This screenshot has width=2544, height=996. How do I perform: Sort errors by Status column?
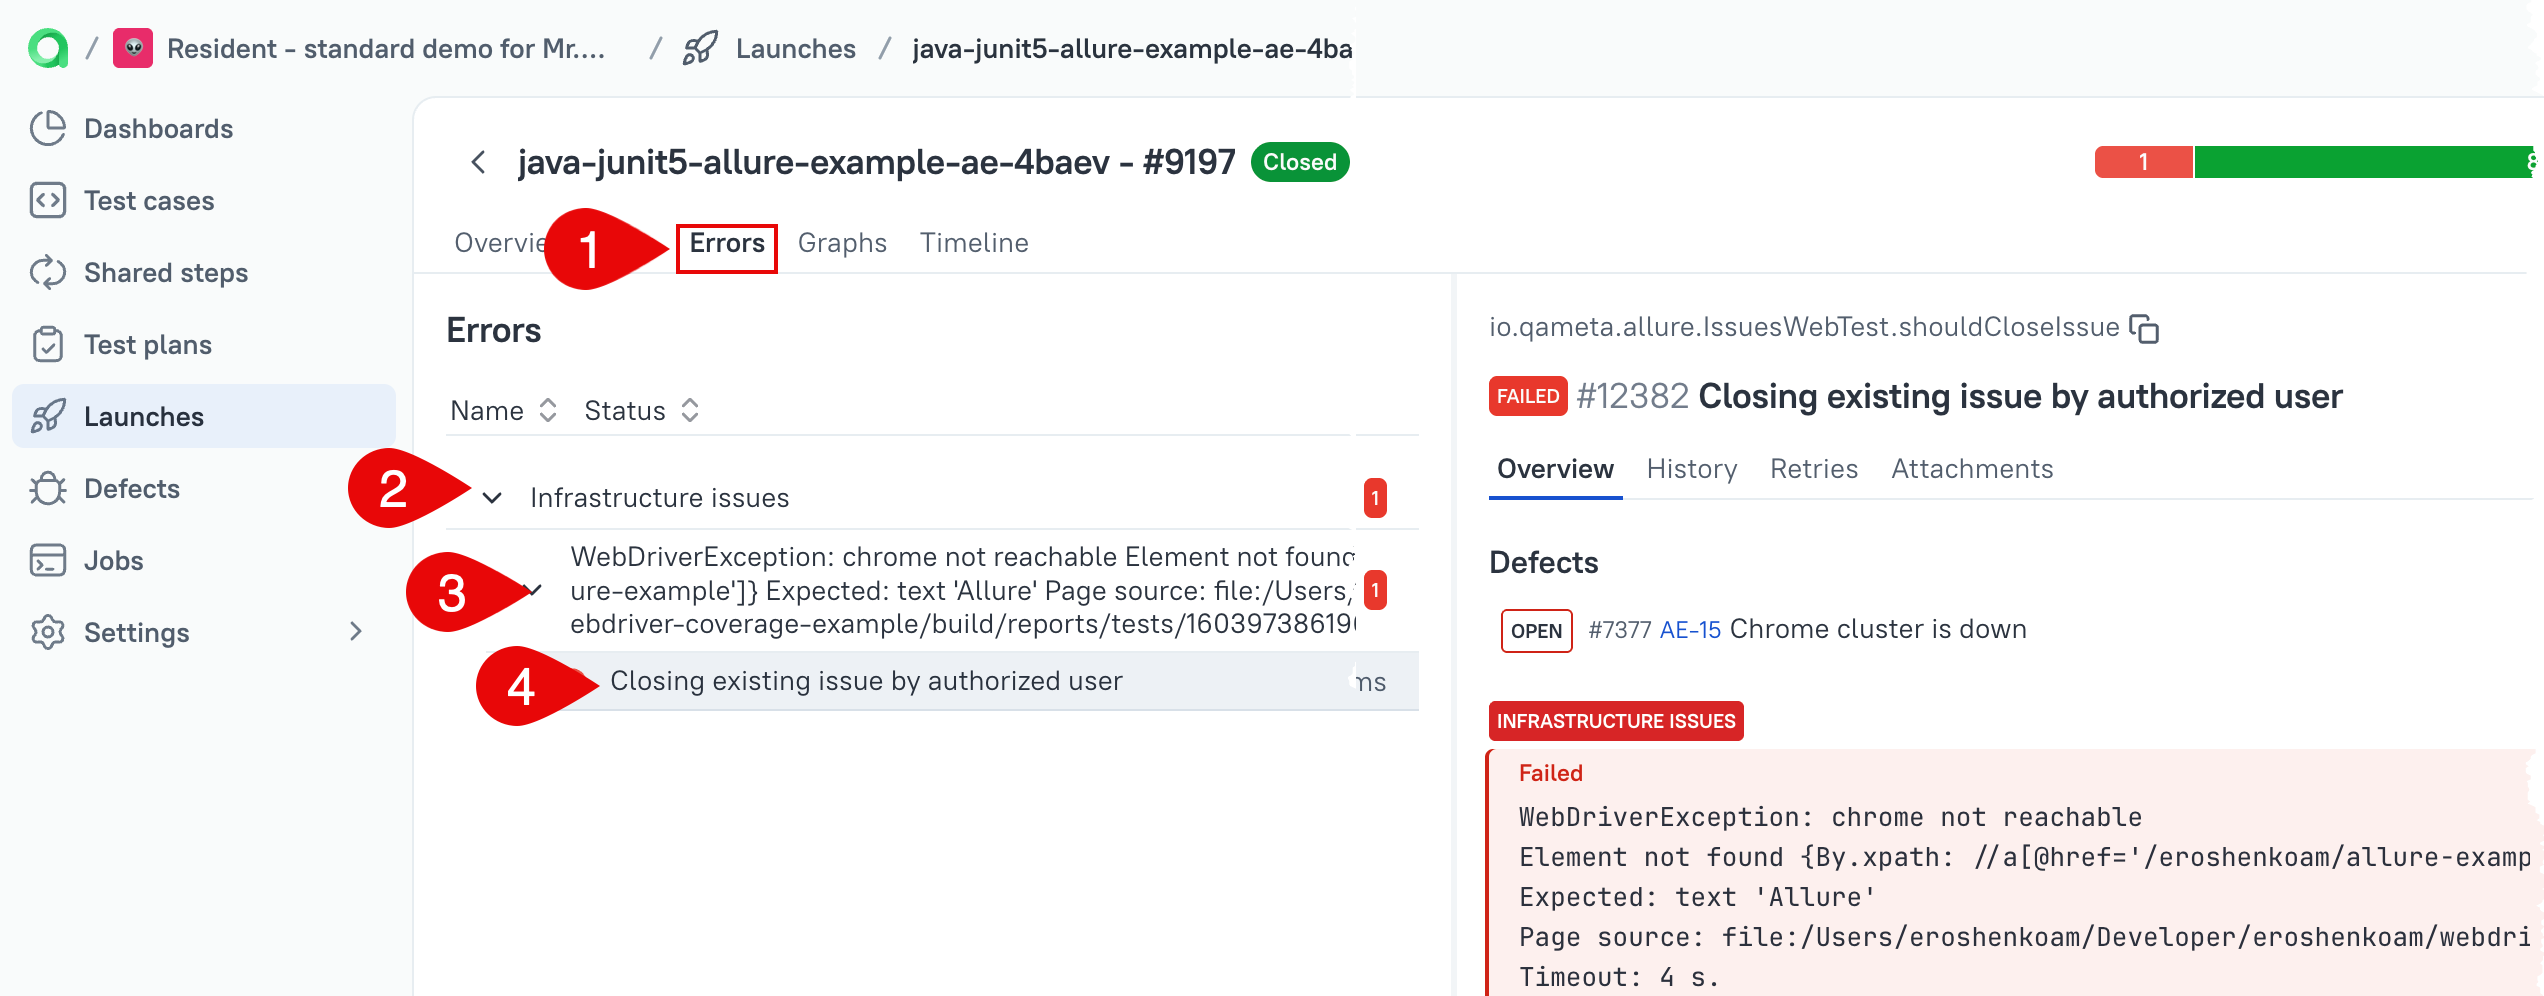(x=641, y=410)
